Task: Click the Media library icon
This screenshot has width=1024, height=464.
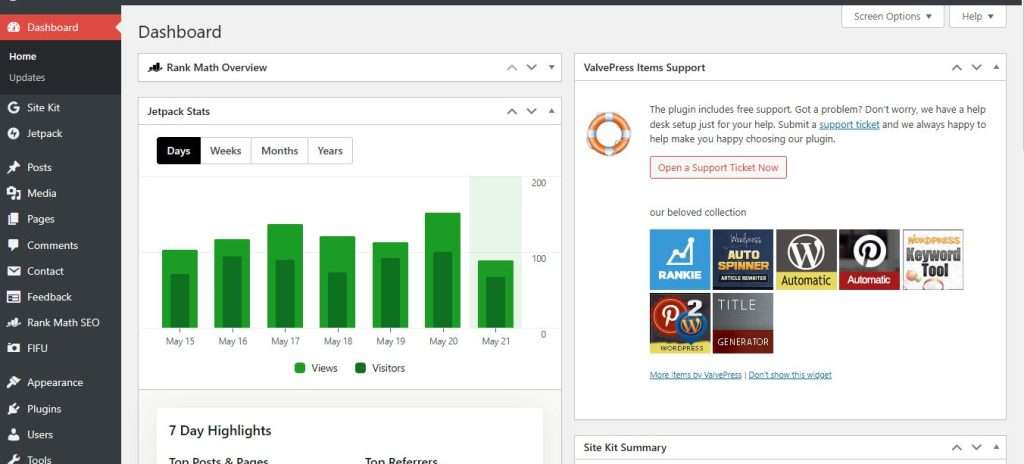Action: [14, 193]
